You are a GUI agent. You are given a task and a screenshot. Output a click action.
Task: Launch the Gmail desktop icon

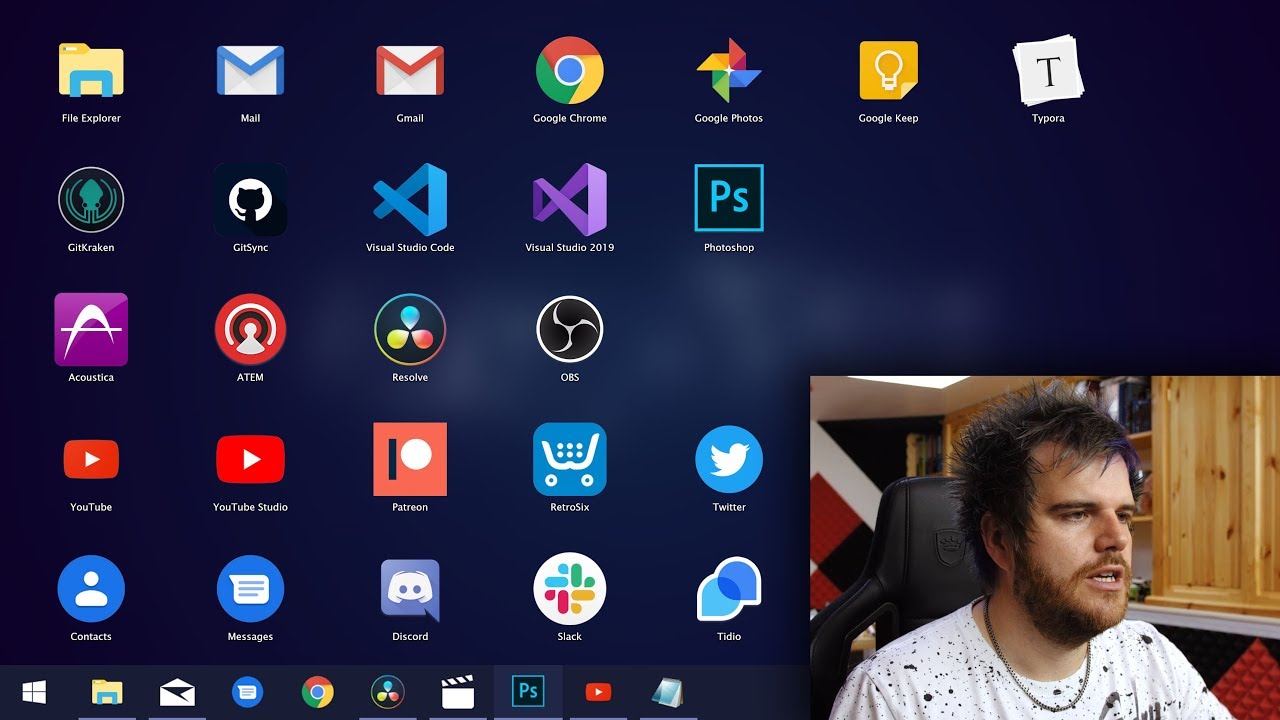pyautogui.click(x=410, y=70)
